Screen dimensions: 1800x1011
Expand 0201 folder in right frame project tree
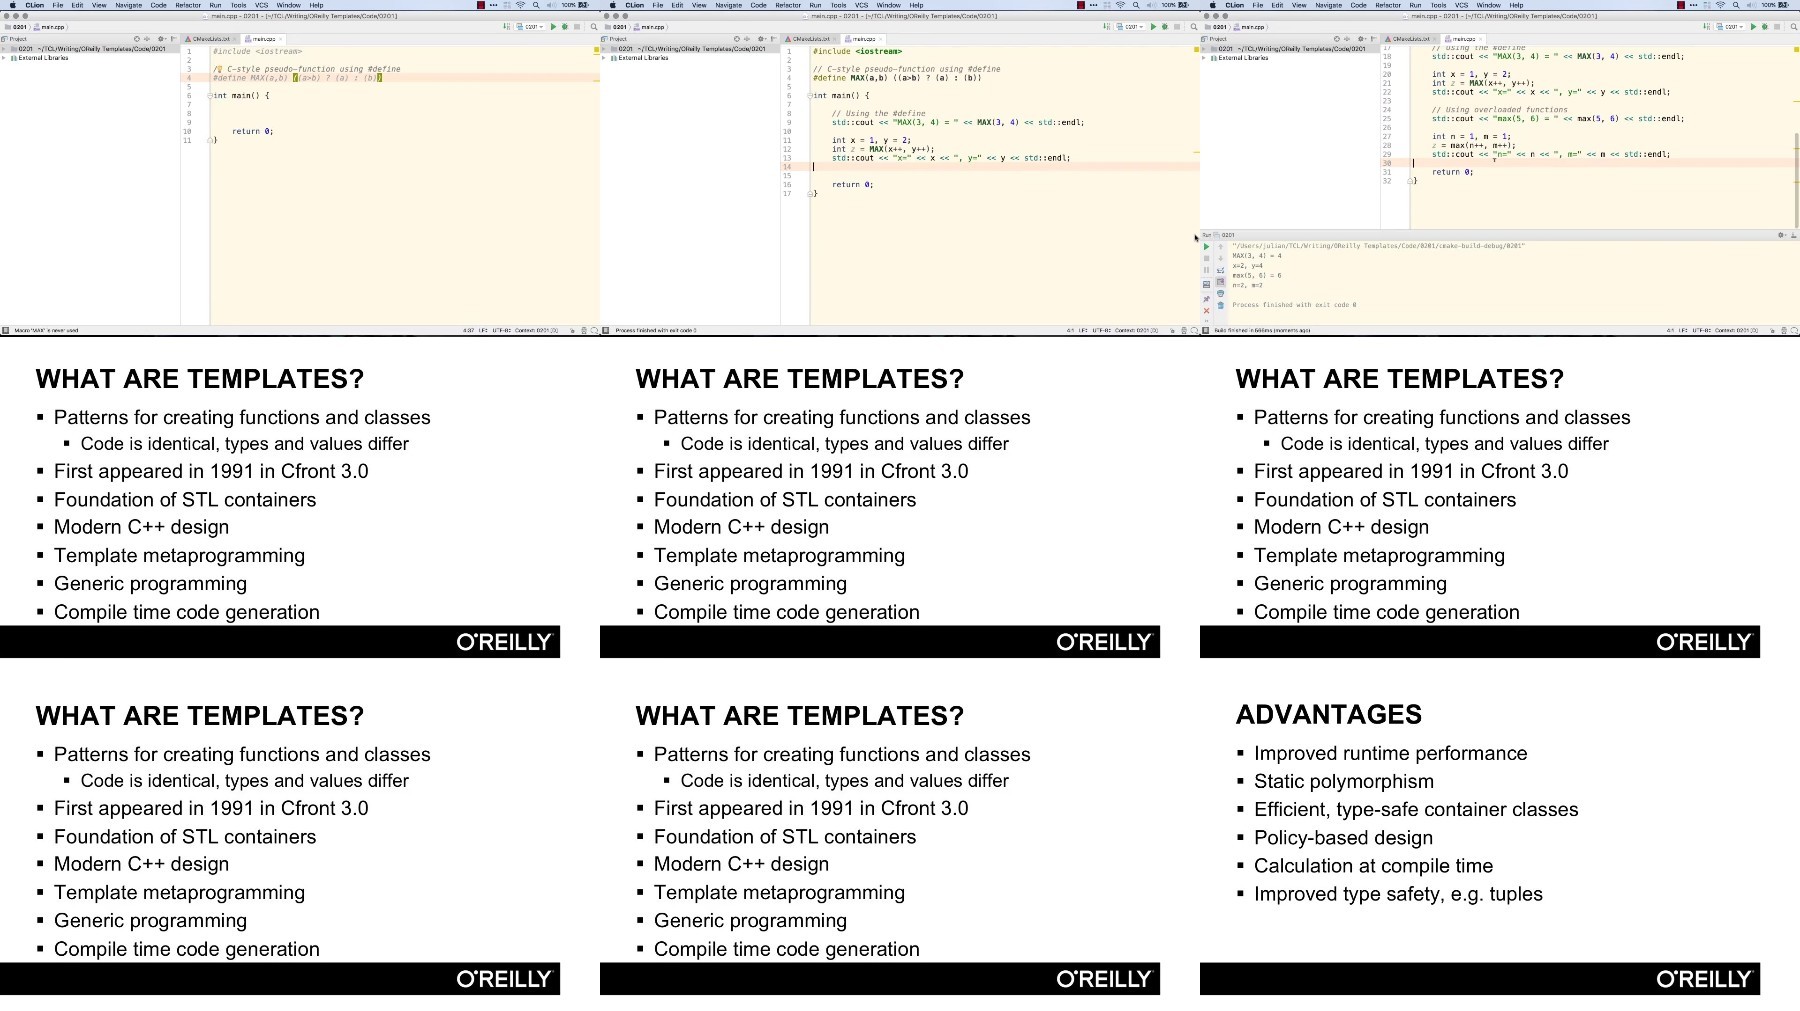(1204, 49)
